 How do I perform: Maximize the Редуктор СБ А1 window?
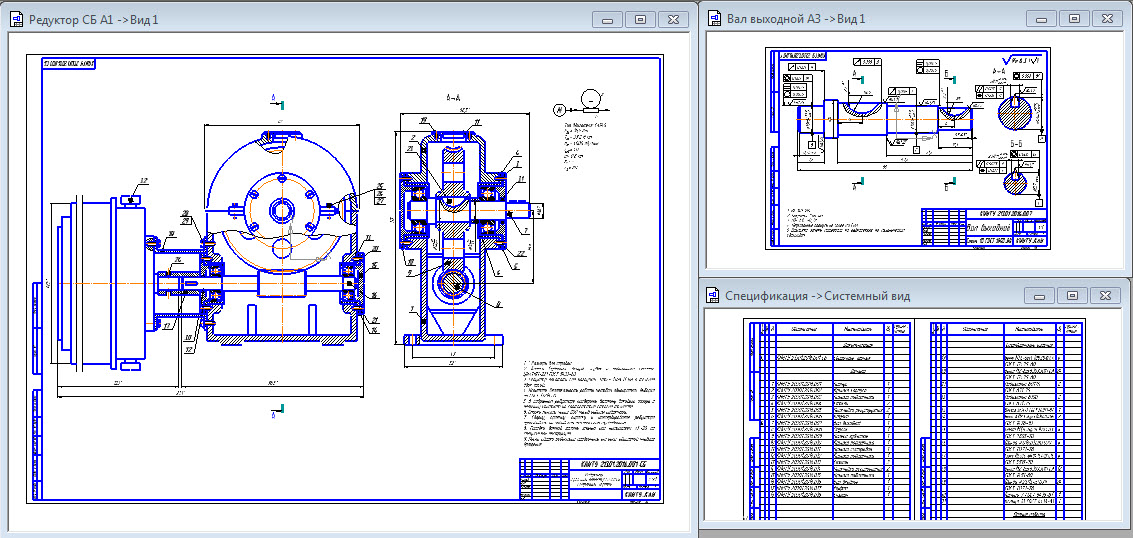tap(640, 20)
